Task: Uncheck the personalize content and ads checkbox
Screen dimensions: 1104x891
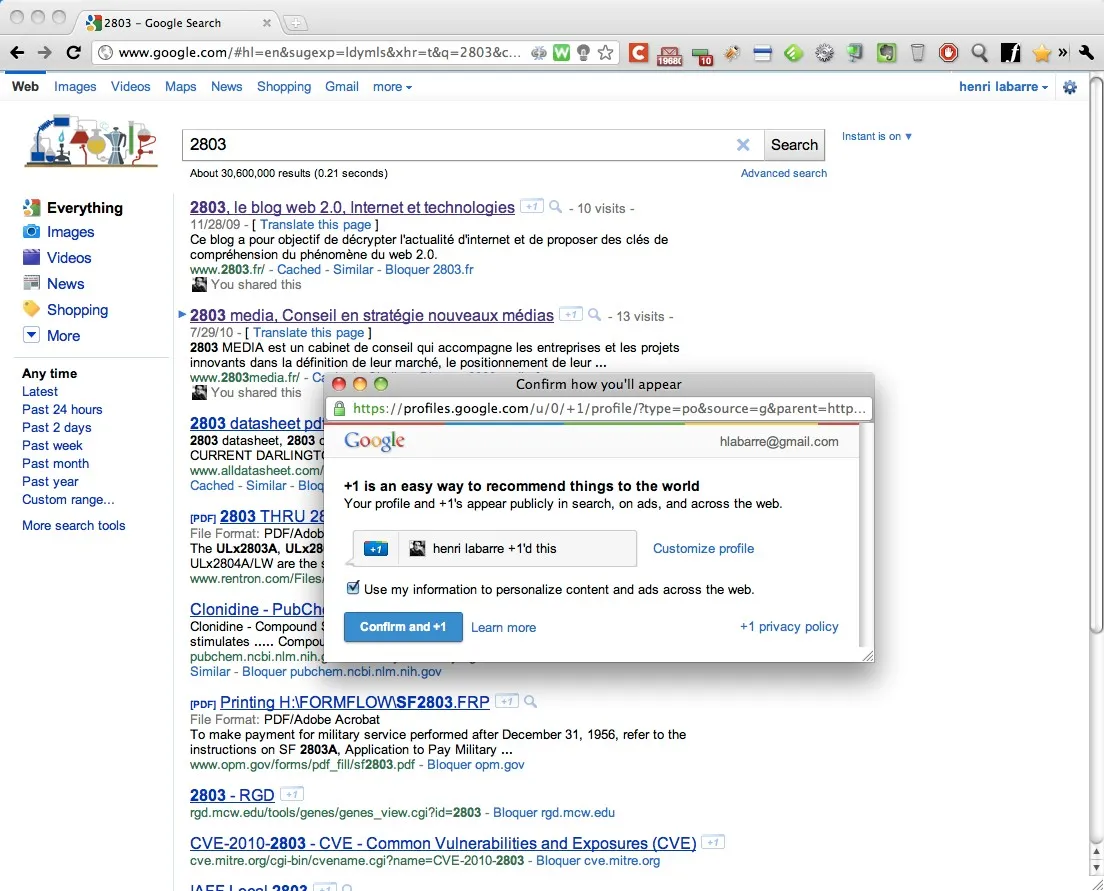Action: pos(353,587)
